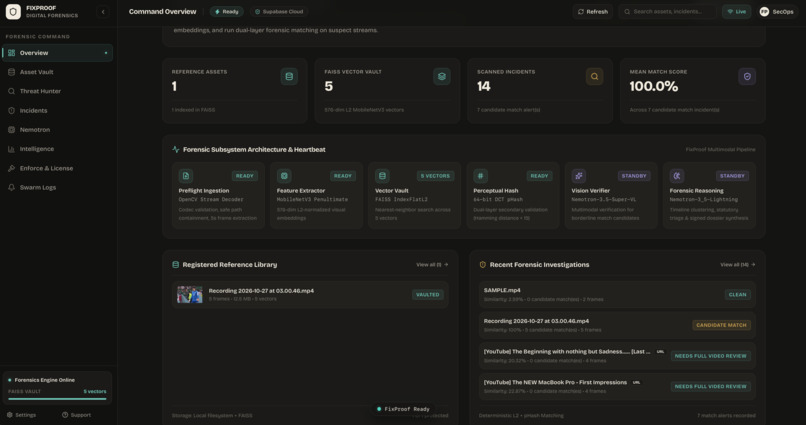This screenshot has height=425, width=806.
Task: View all 14 forensic investigations
Action: pyautogui.click(x=738, y=265)
